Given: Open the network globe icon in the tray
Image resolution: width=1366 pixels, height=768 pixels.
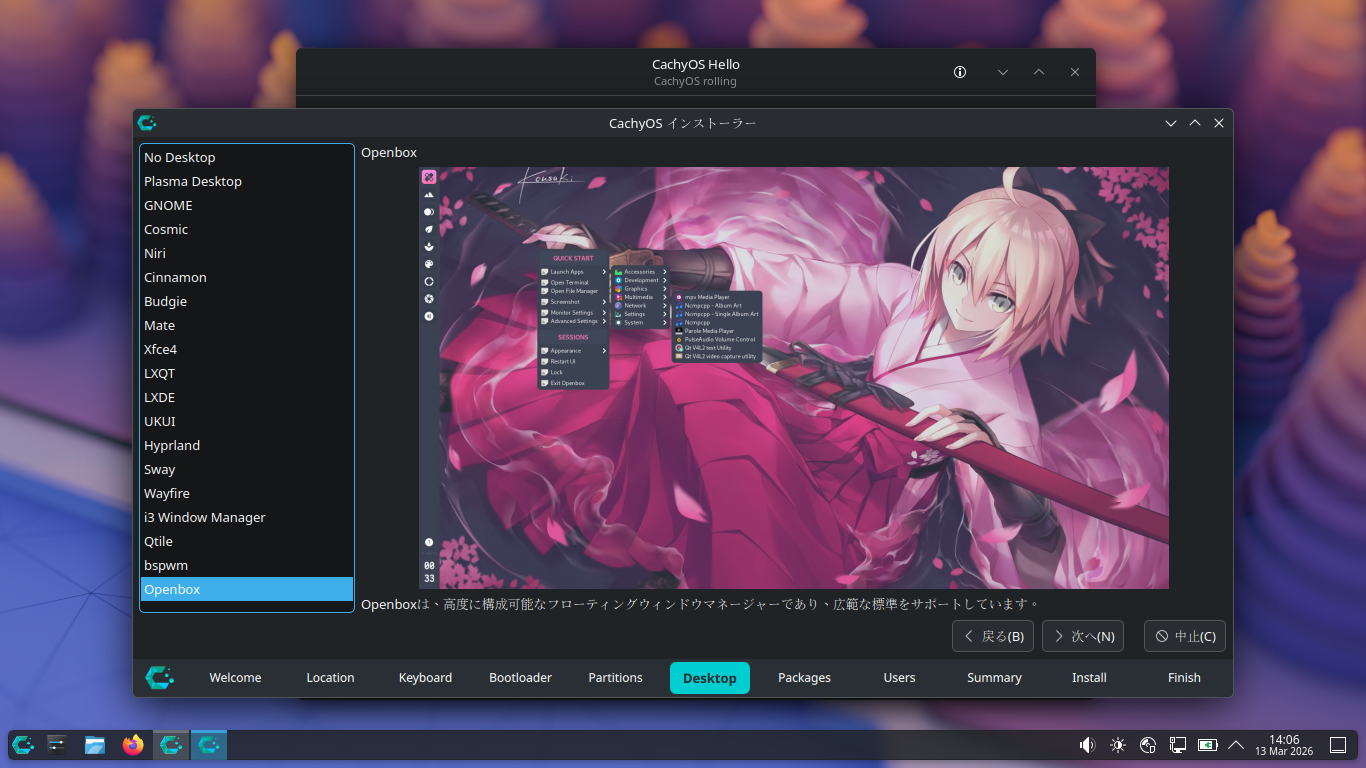Looking at the screenshot, I should 1148,745.
